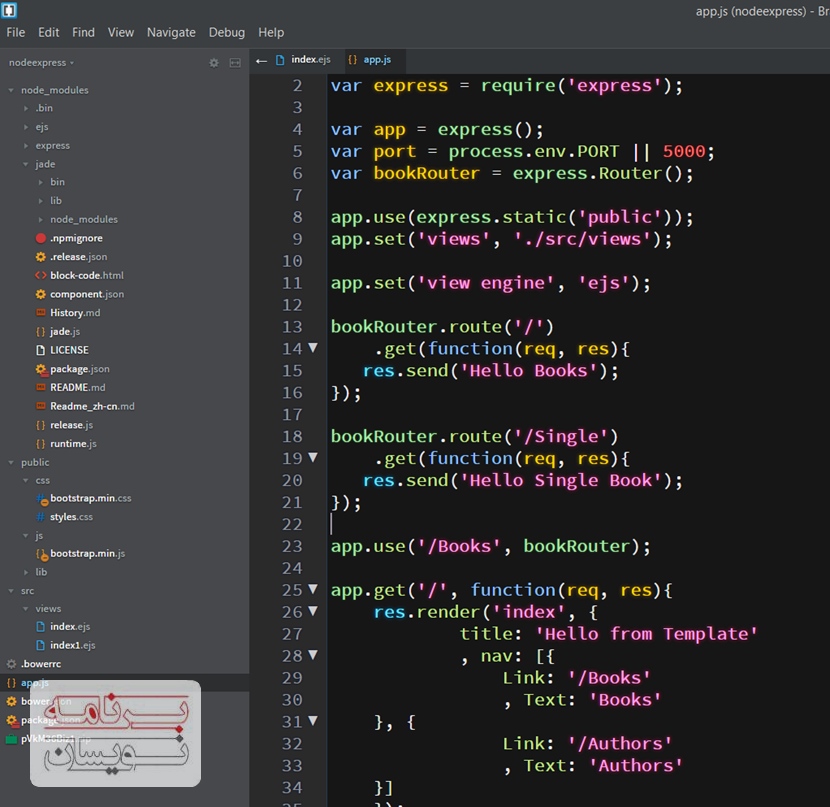This screenshot has height=807, width=830.
Task: Expand the .bin folder
Action: (26, 108)
